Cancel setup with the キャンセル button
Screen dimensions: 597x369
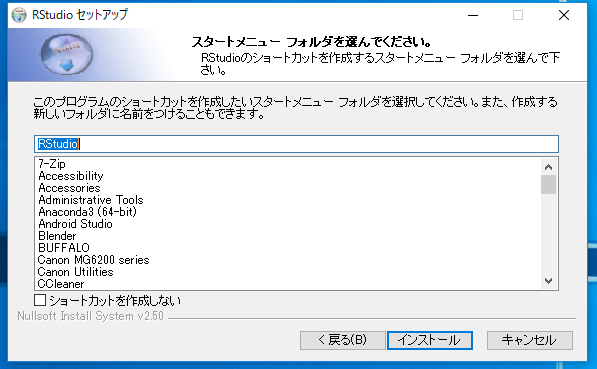[x=530, y=340]
